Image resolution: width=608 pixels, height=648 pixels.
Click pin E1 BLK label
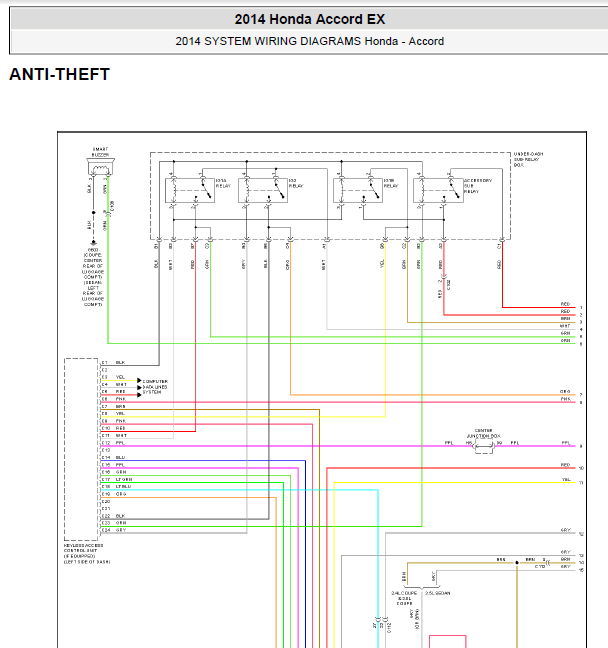click(x=113, y=362)
